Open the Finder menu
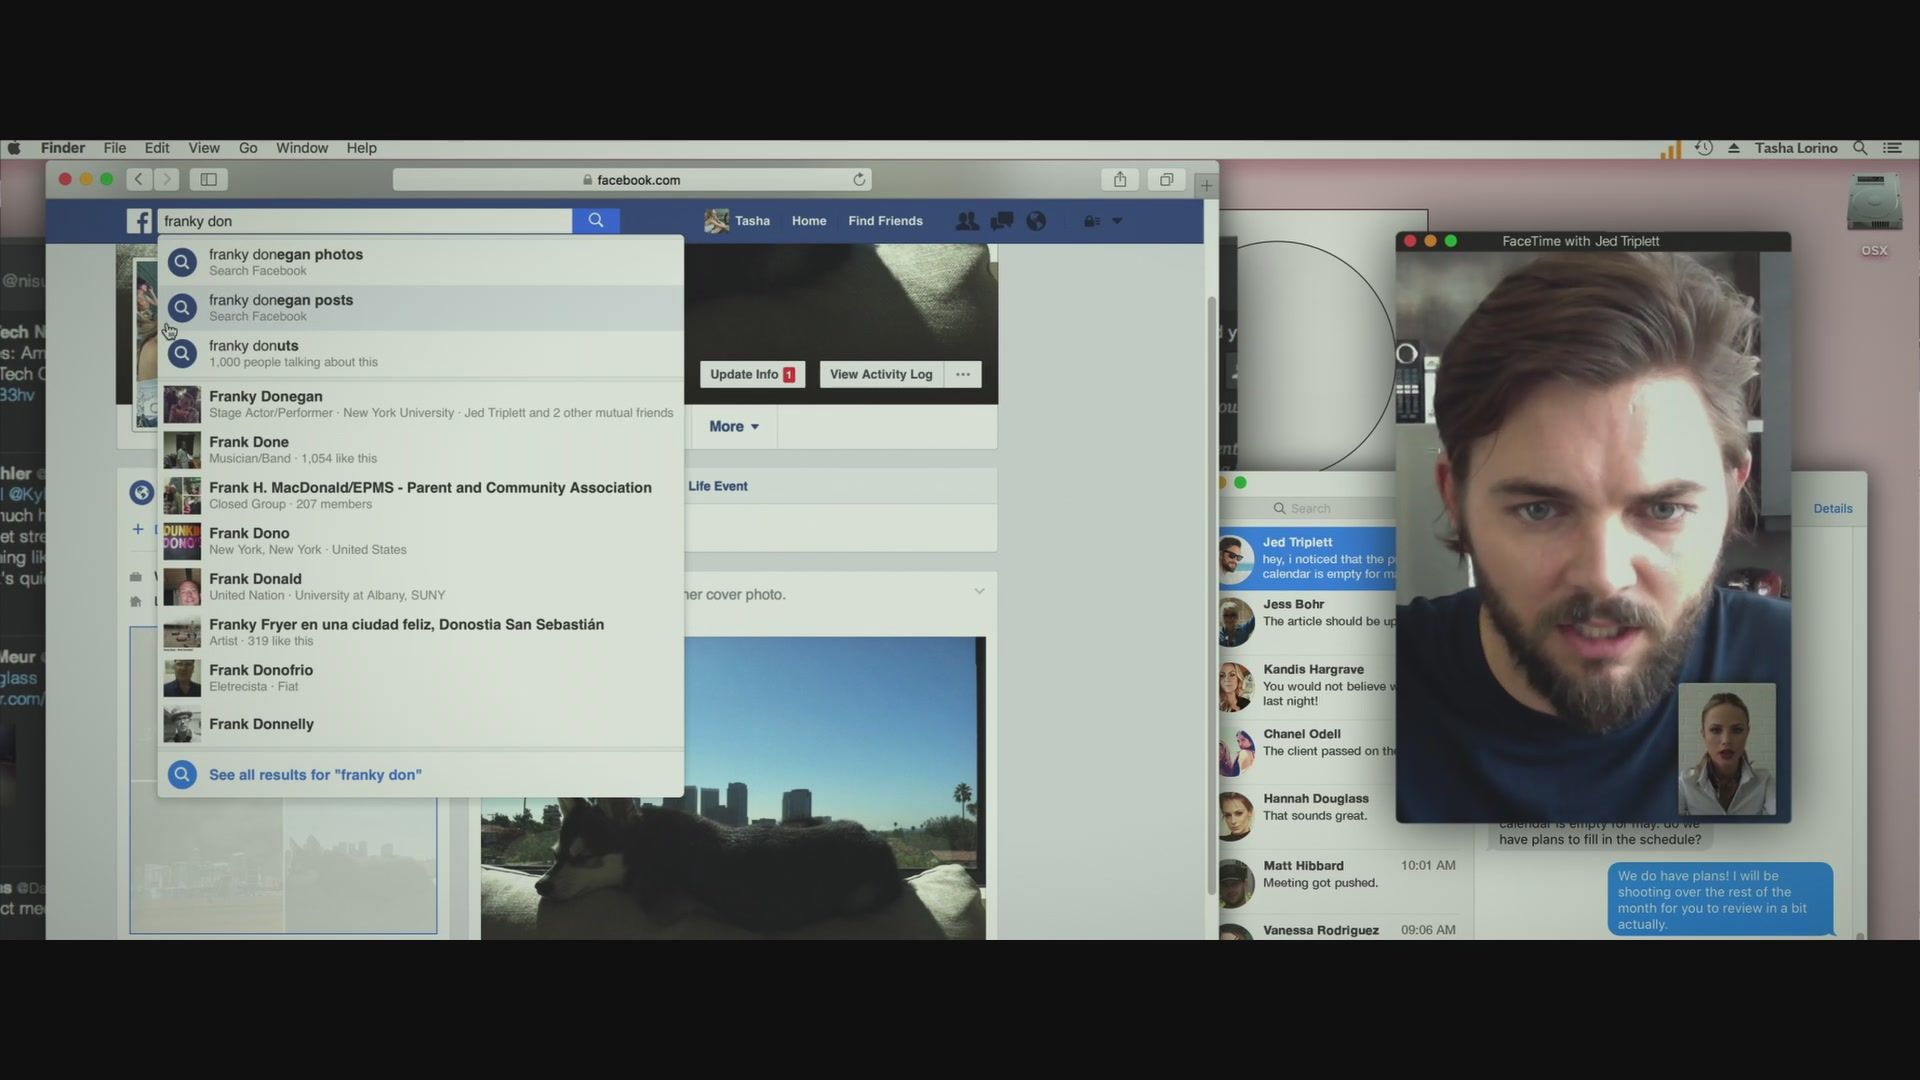1920x1080 pixels. (x=63, y=148)
